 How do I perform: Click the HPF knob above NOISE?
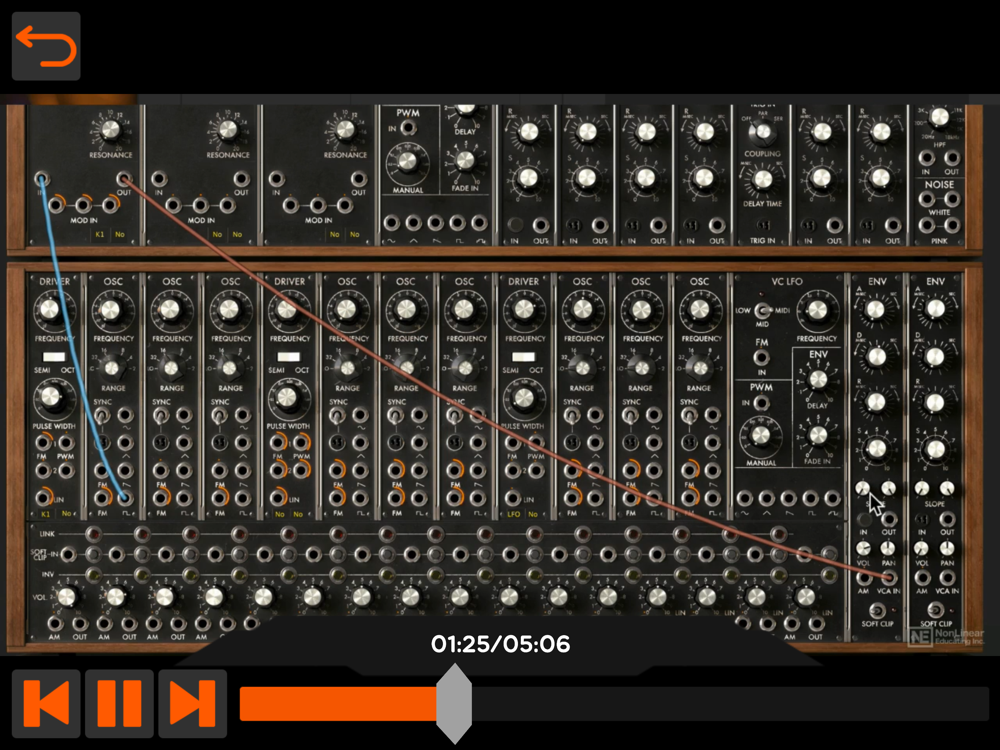click(939, 117)
